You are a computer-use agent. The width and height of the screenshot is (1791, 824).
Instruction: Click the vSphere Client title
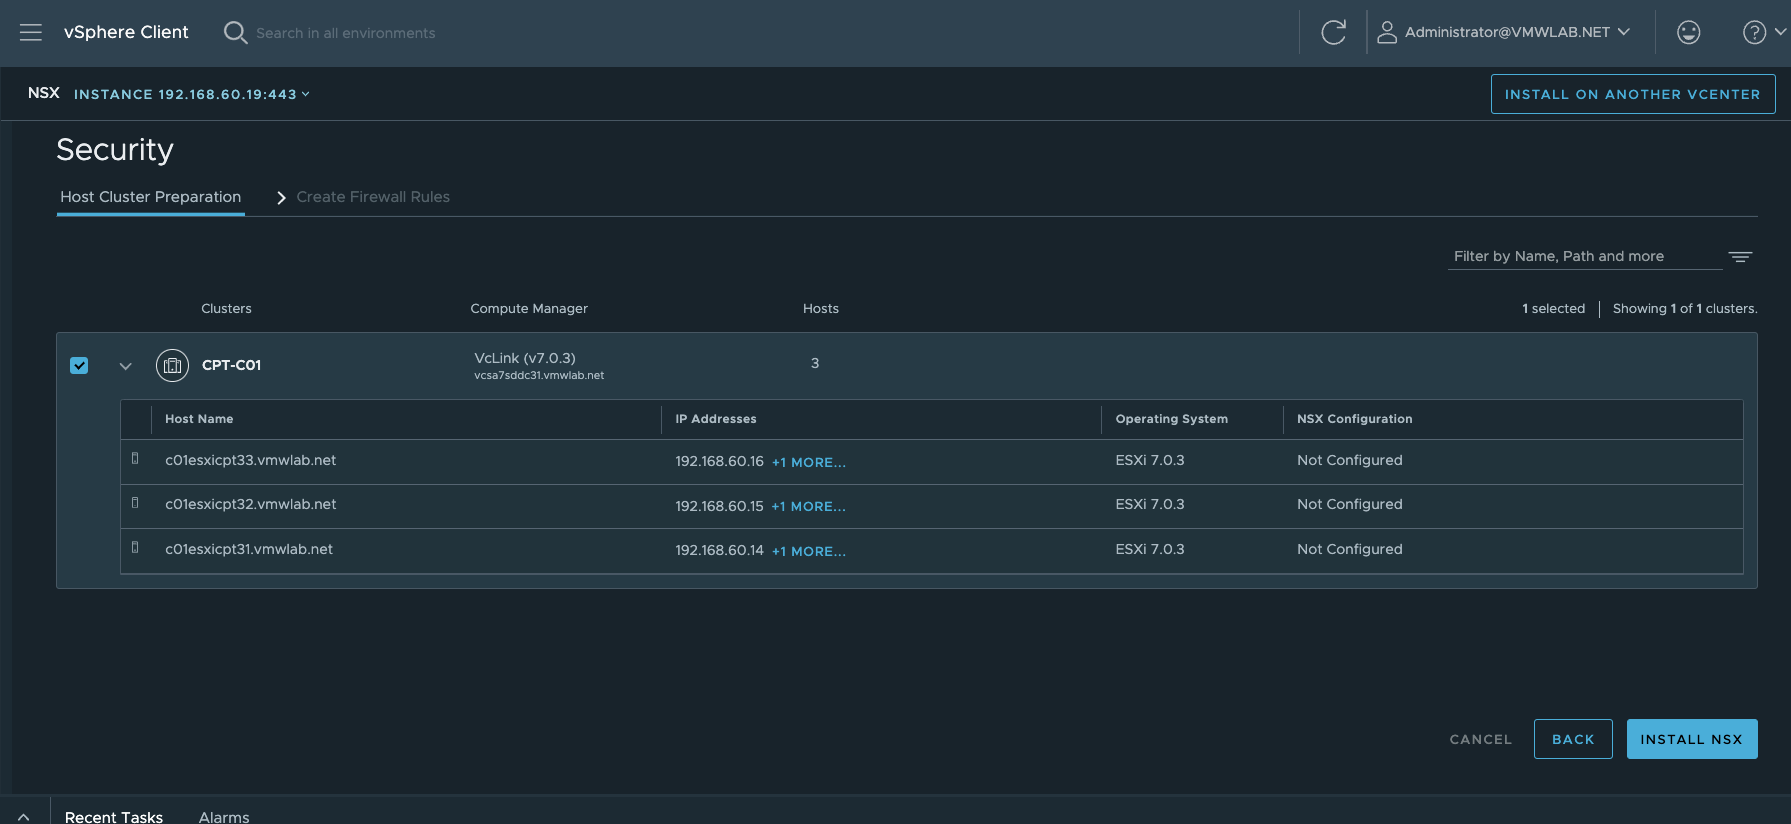point(126,32)
